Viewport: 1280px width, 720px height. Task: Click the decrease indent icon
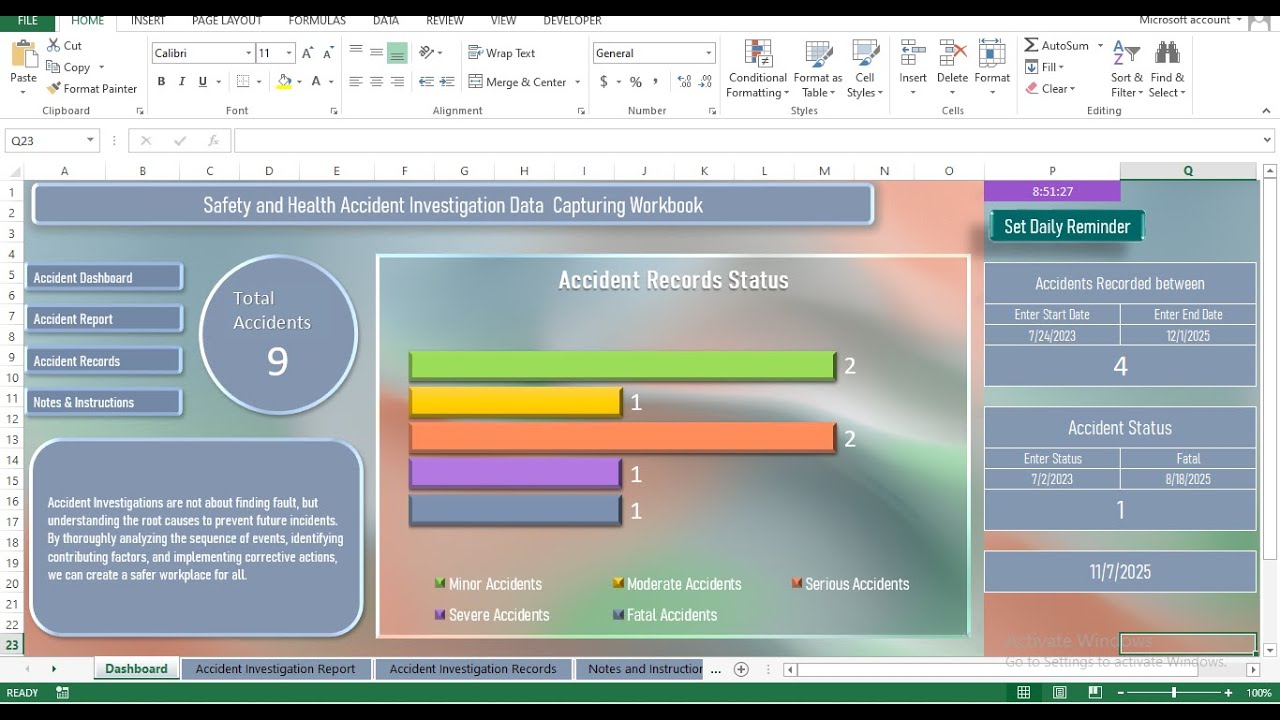pos(426,82)
